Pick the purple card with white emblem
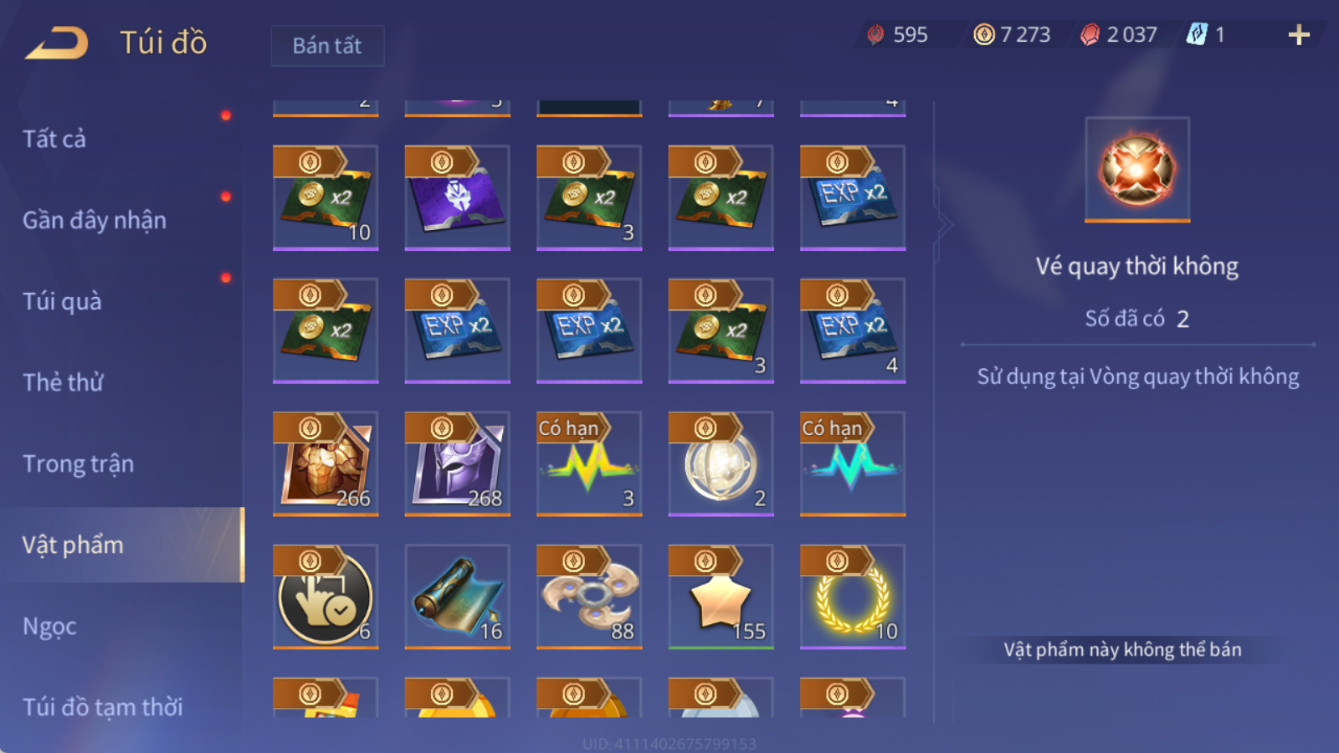1339x753 pixels. point(458,198)
